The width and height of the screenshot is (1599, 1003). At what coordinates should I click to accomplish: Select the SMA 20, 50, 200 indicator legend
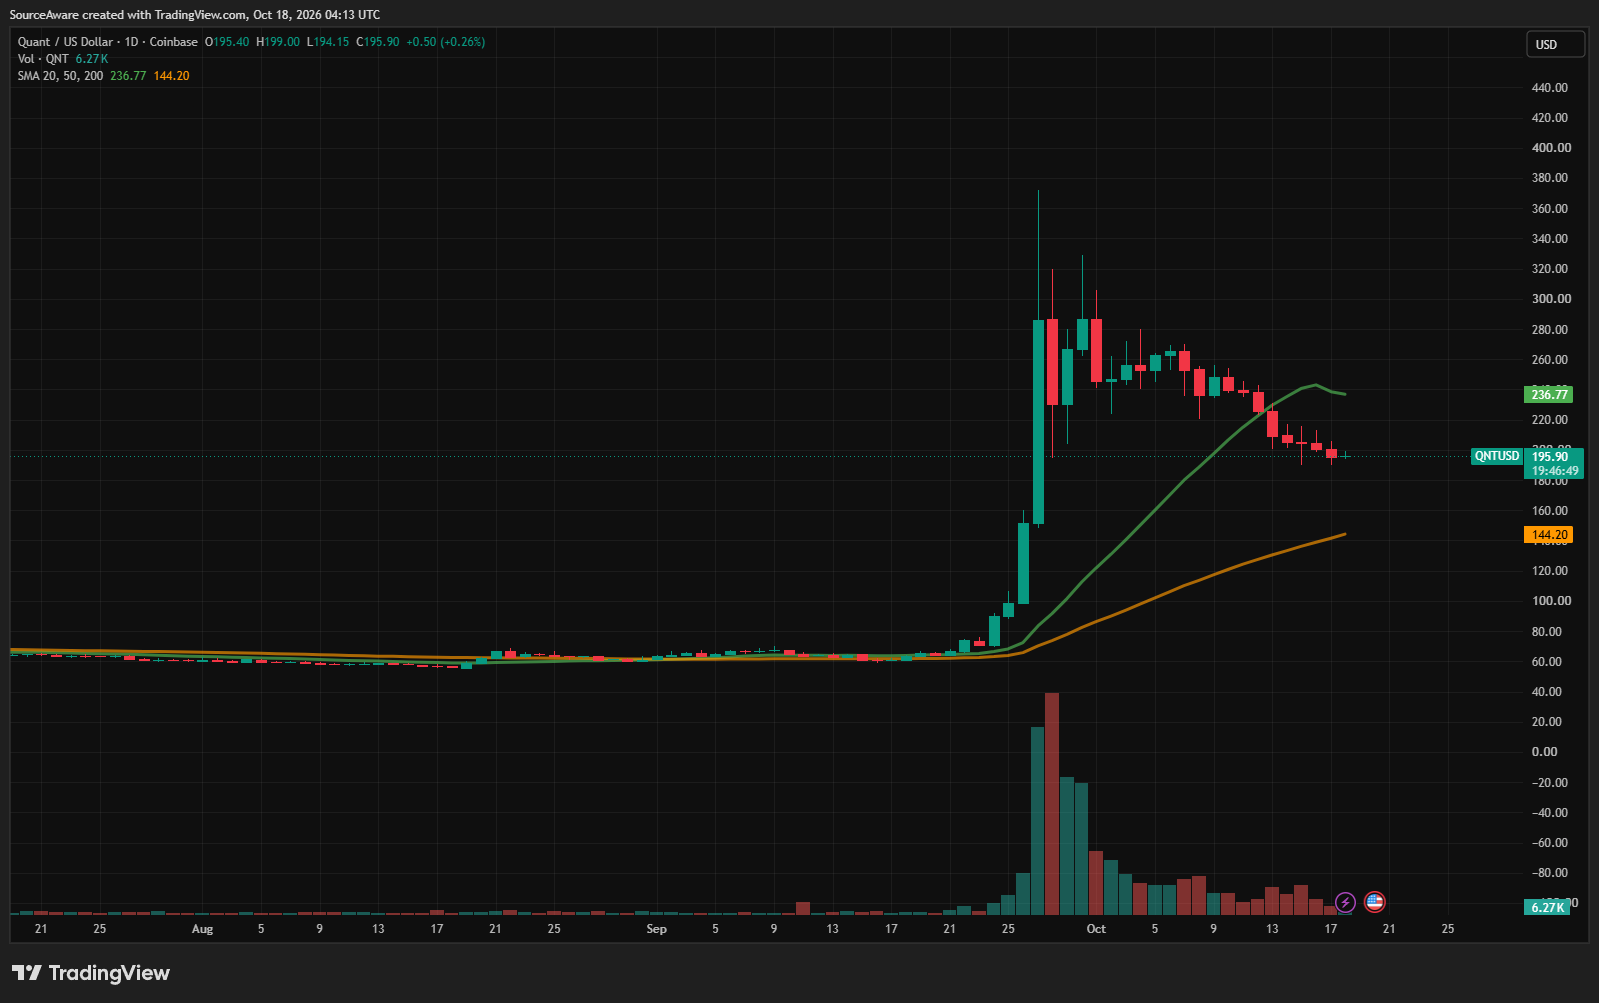tap(60, 76)
